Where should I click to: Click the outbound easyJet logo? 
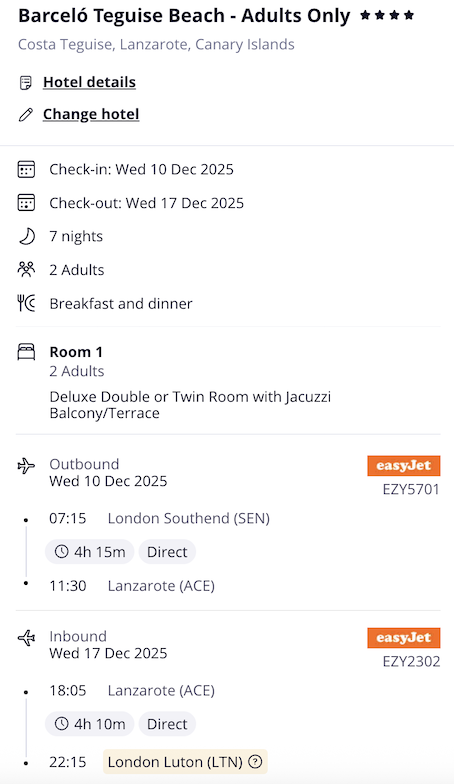(x=404, y=466)
